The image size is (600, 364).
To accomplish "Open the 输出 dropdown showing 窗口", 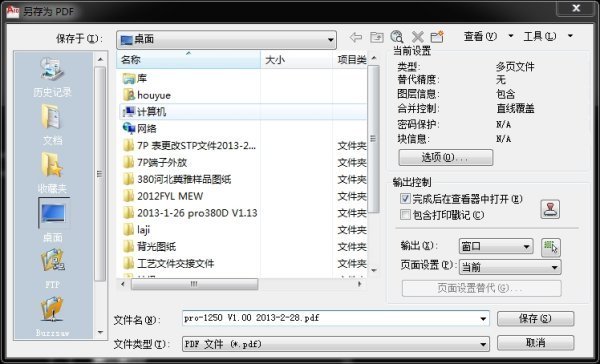I will (496, 246).
